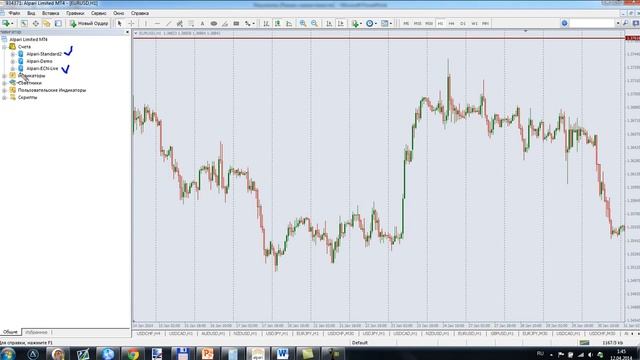Image resolution: width=640 pixels, height=360 pixels.
Task: Open the Вставка menu
Action: [51, 13]
